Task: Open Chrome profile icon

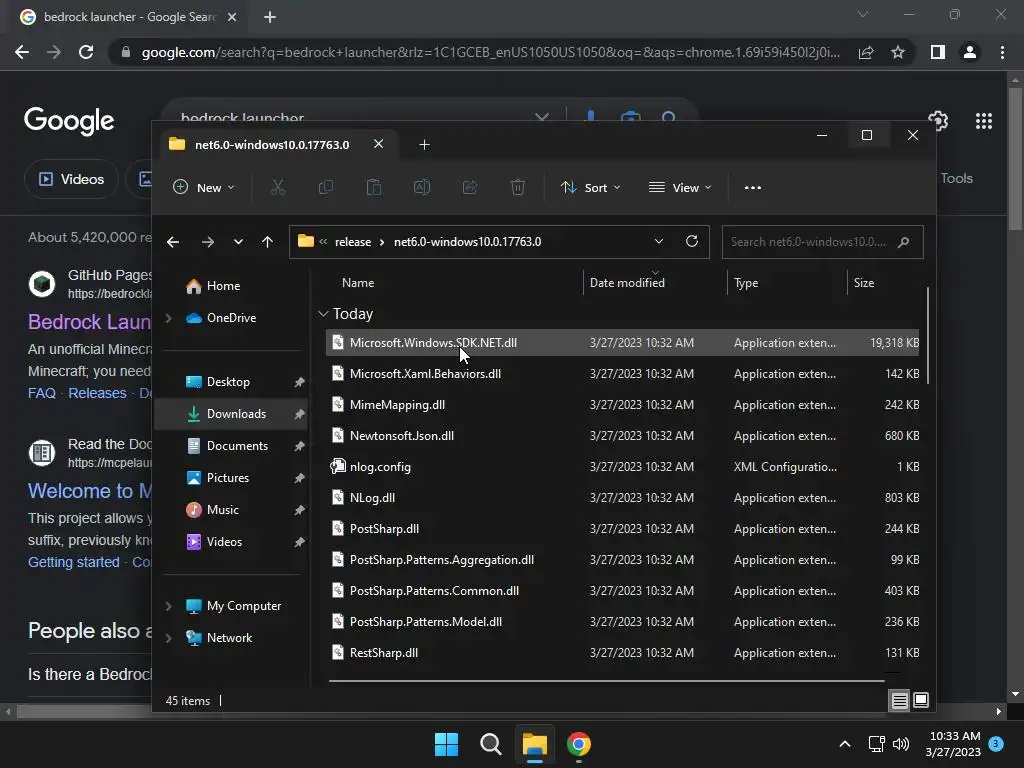Action: (970, 52)
